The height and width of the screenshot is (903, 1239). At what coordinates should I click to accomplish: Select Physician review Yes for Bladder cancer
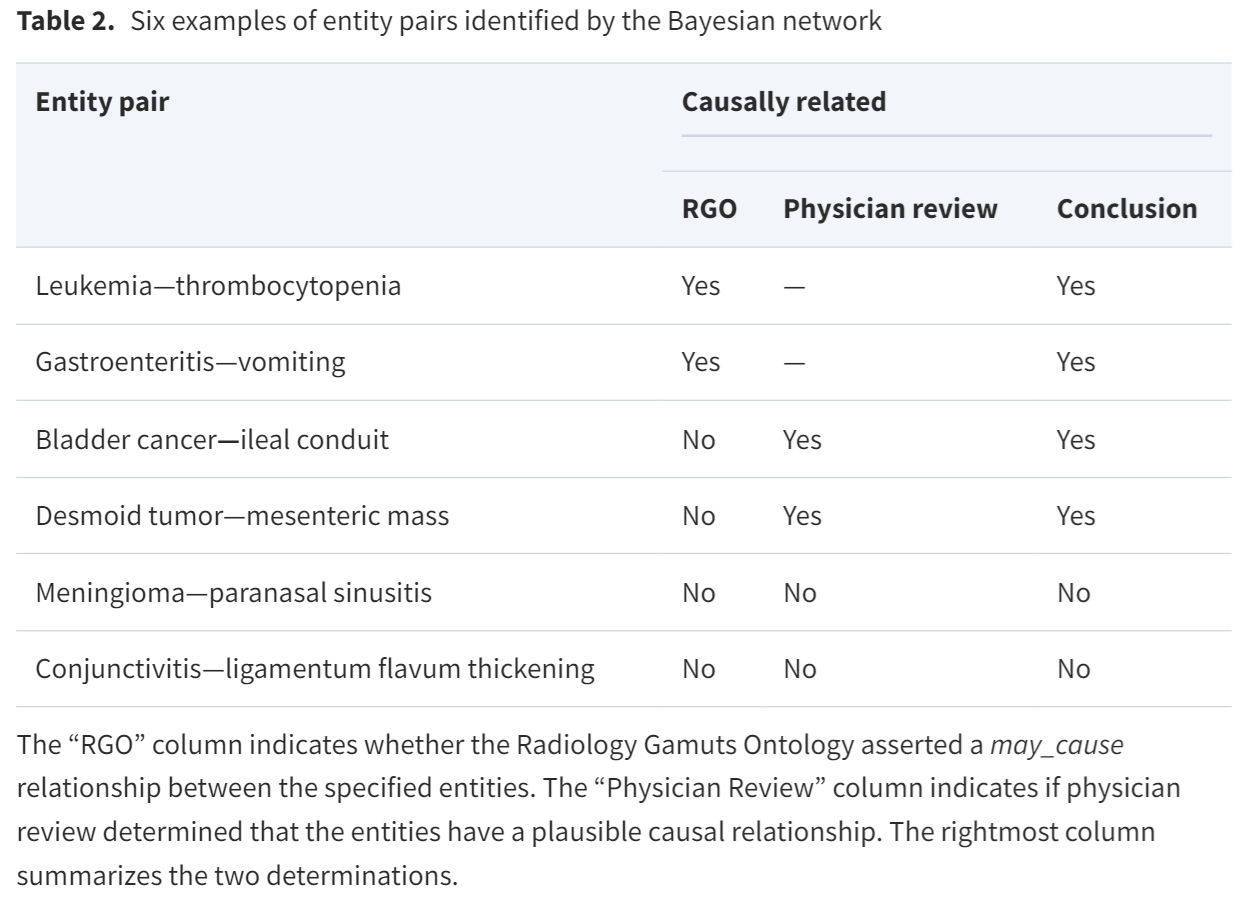coord(803,440)
